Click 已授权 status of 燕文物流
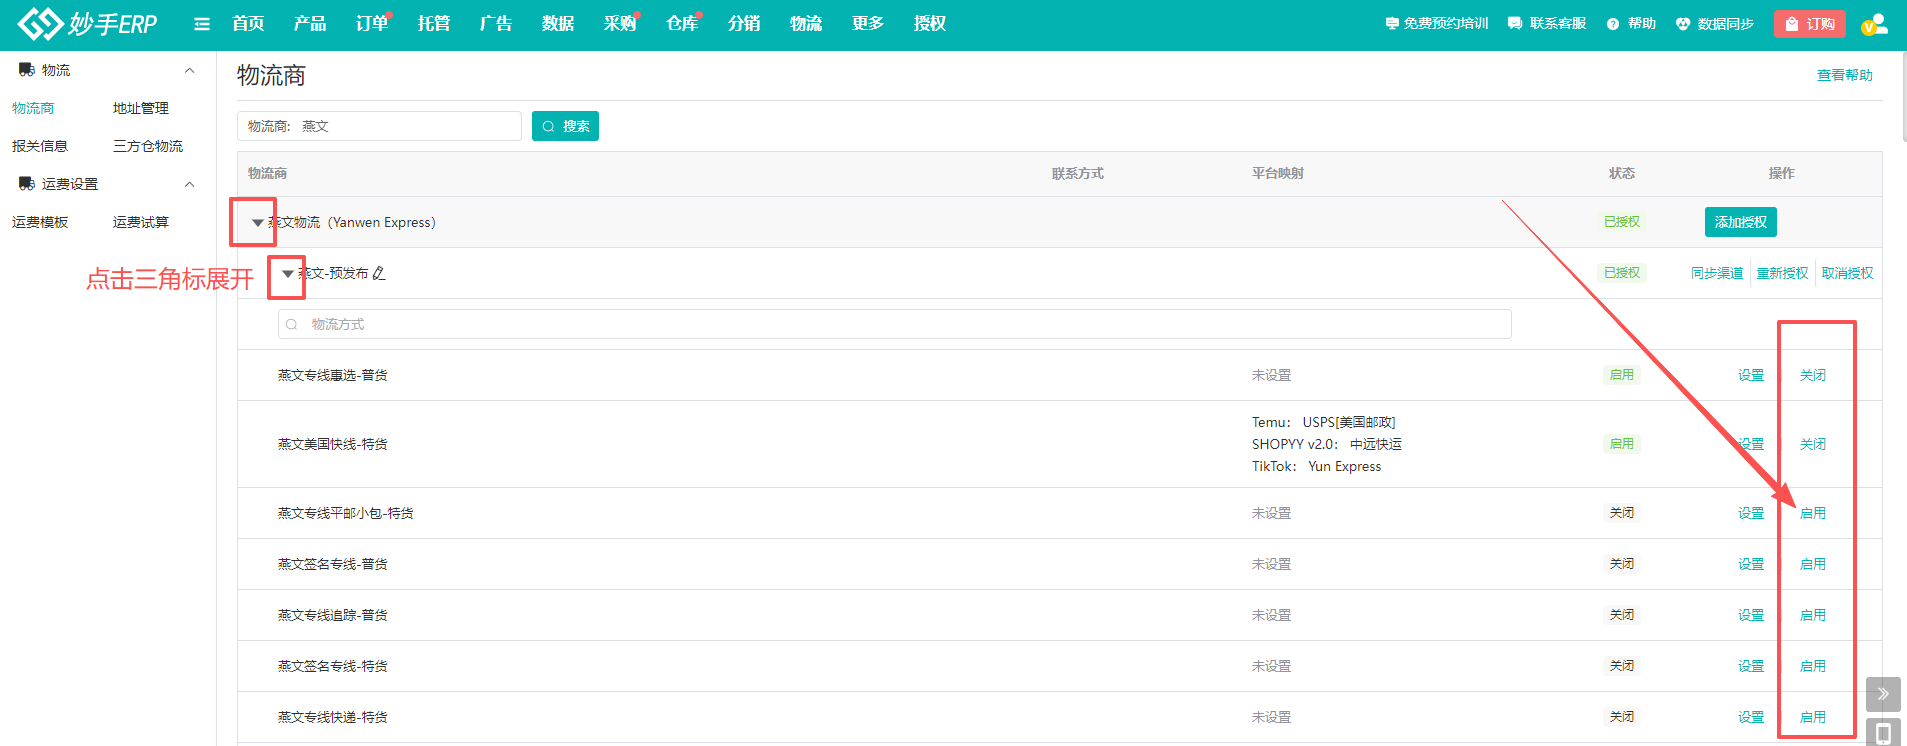The width and height of the screenshot is (1907, 746). [1622, 222]
